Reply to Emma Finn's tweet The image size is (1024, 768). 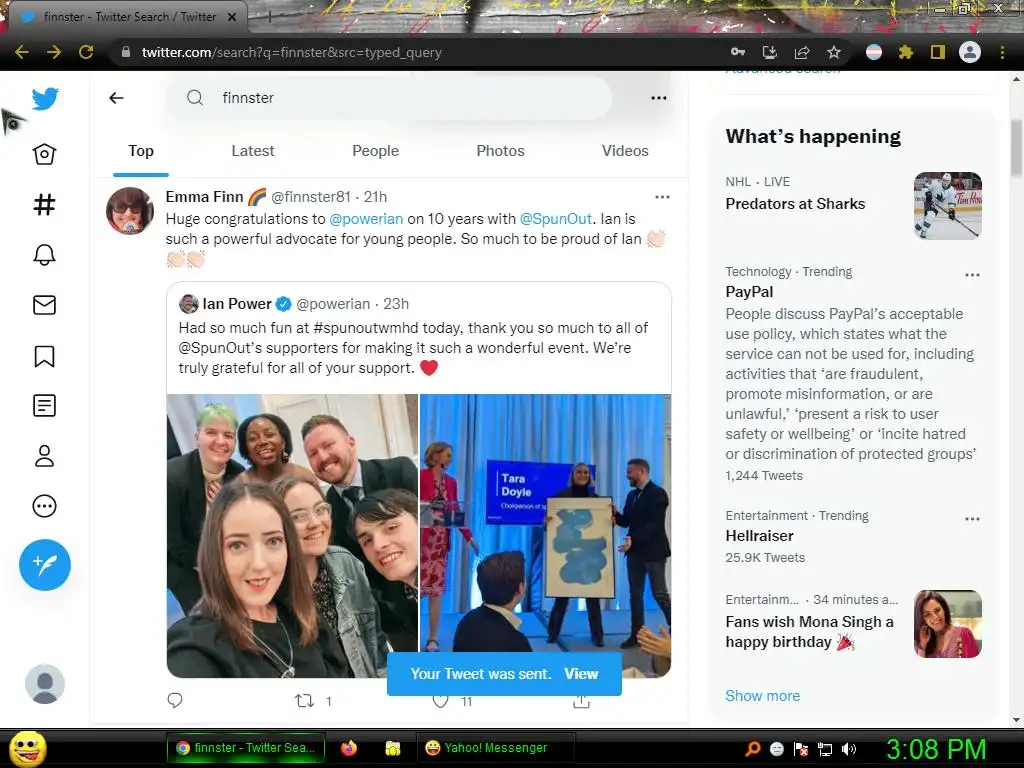[175, 701]
